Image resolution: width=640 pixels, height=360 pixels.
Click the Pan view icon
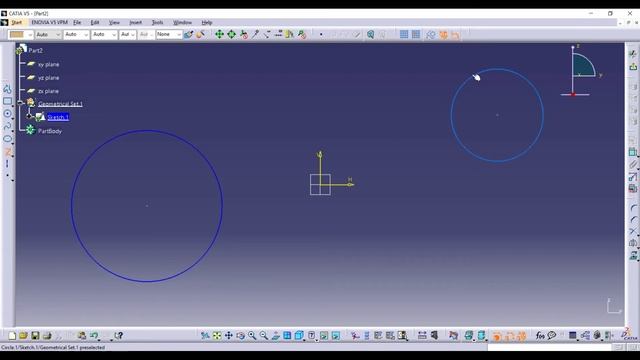(229, 336)
